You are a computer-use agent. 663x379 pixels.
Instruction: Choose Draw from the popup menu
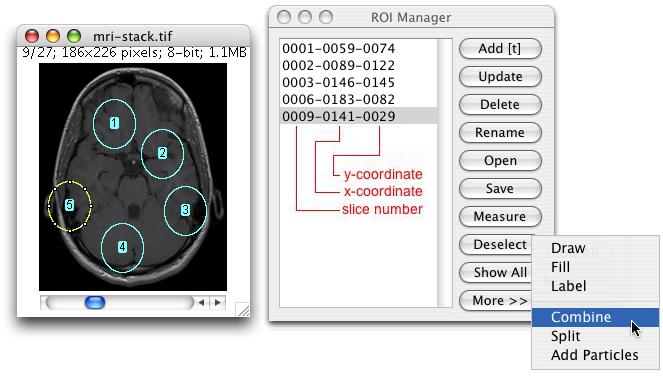[595, 248]
